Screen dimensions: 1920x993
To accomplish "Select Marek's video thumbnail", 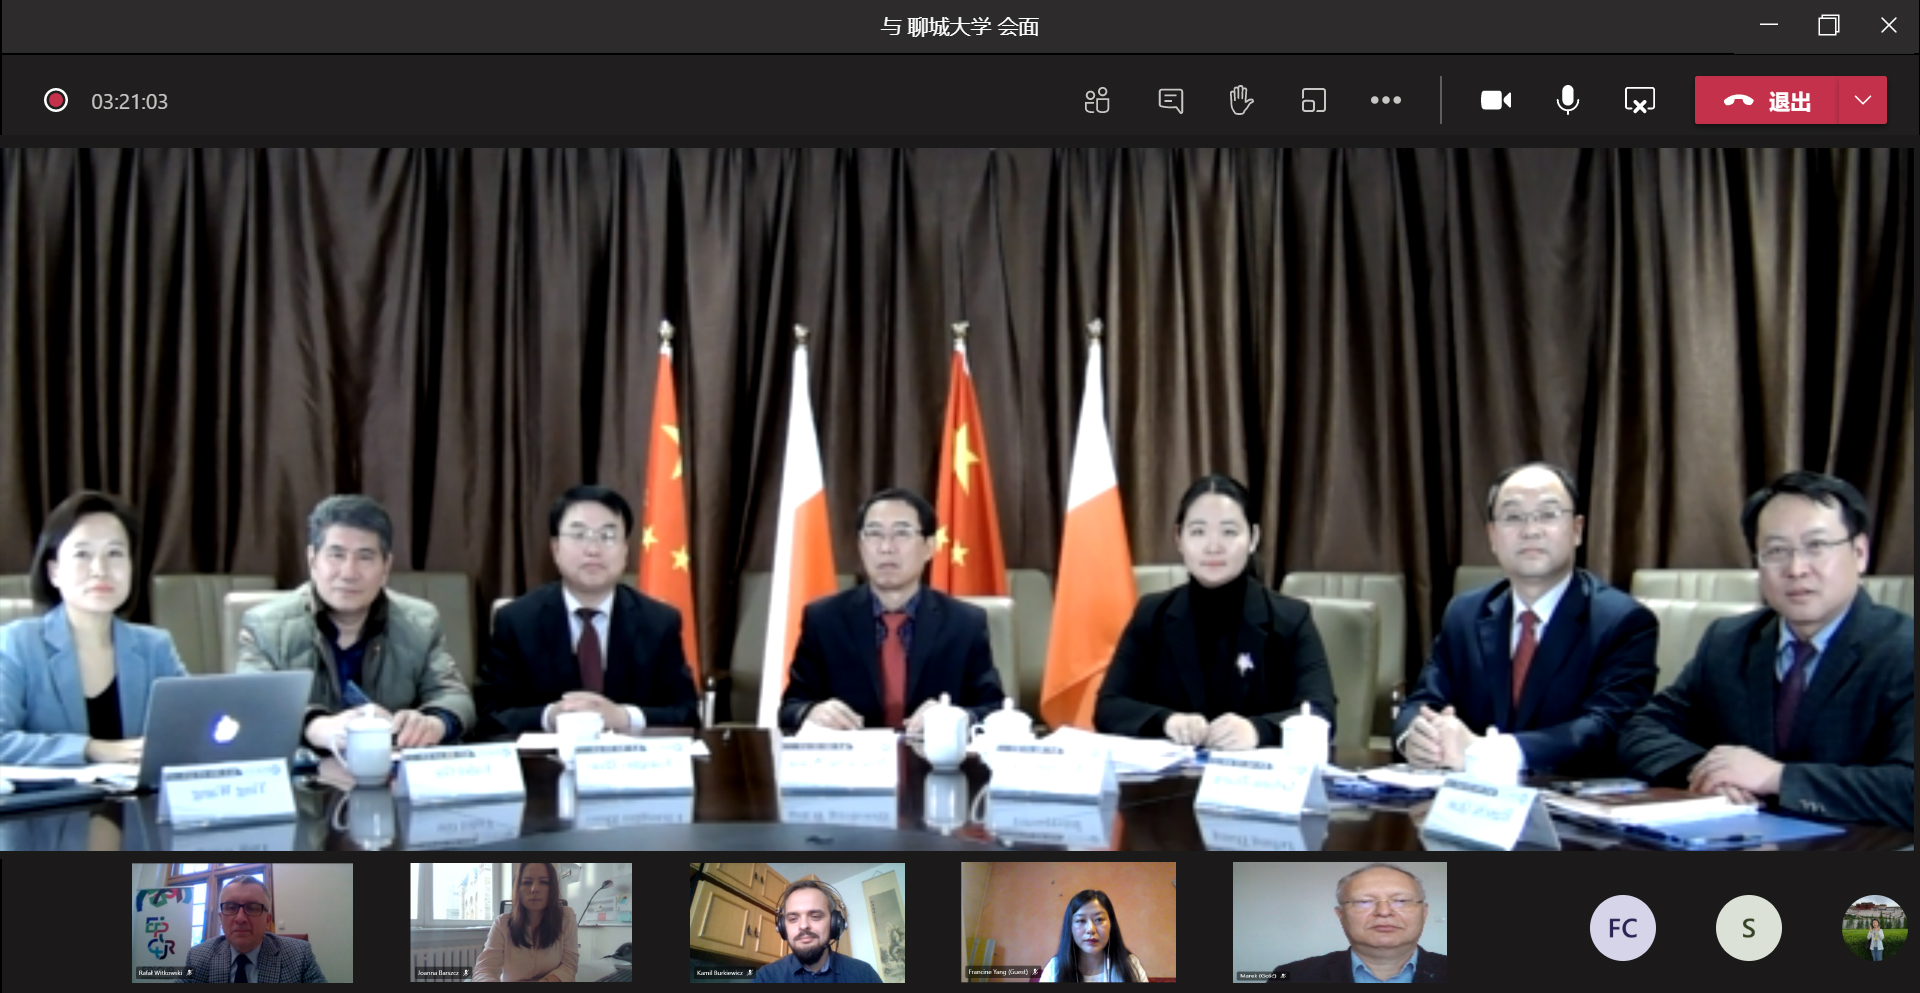I will (x=1339, y=922).
